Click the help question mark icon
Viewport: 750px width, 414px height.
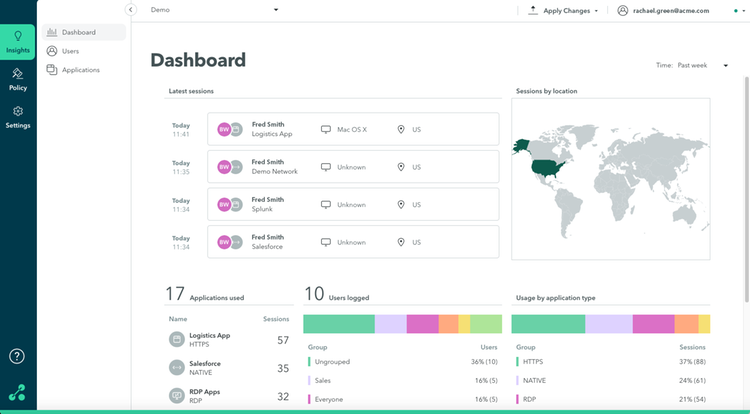pyautogui.click(x=18, y=356)
